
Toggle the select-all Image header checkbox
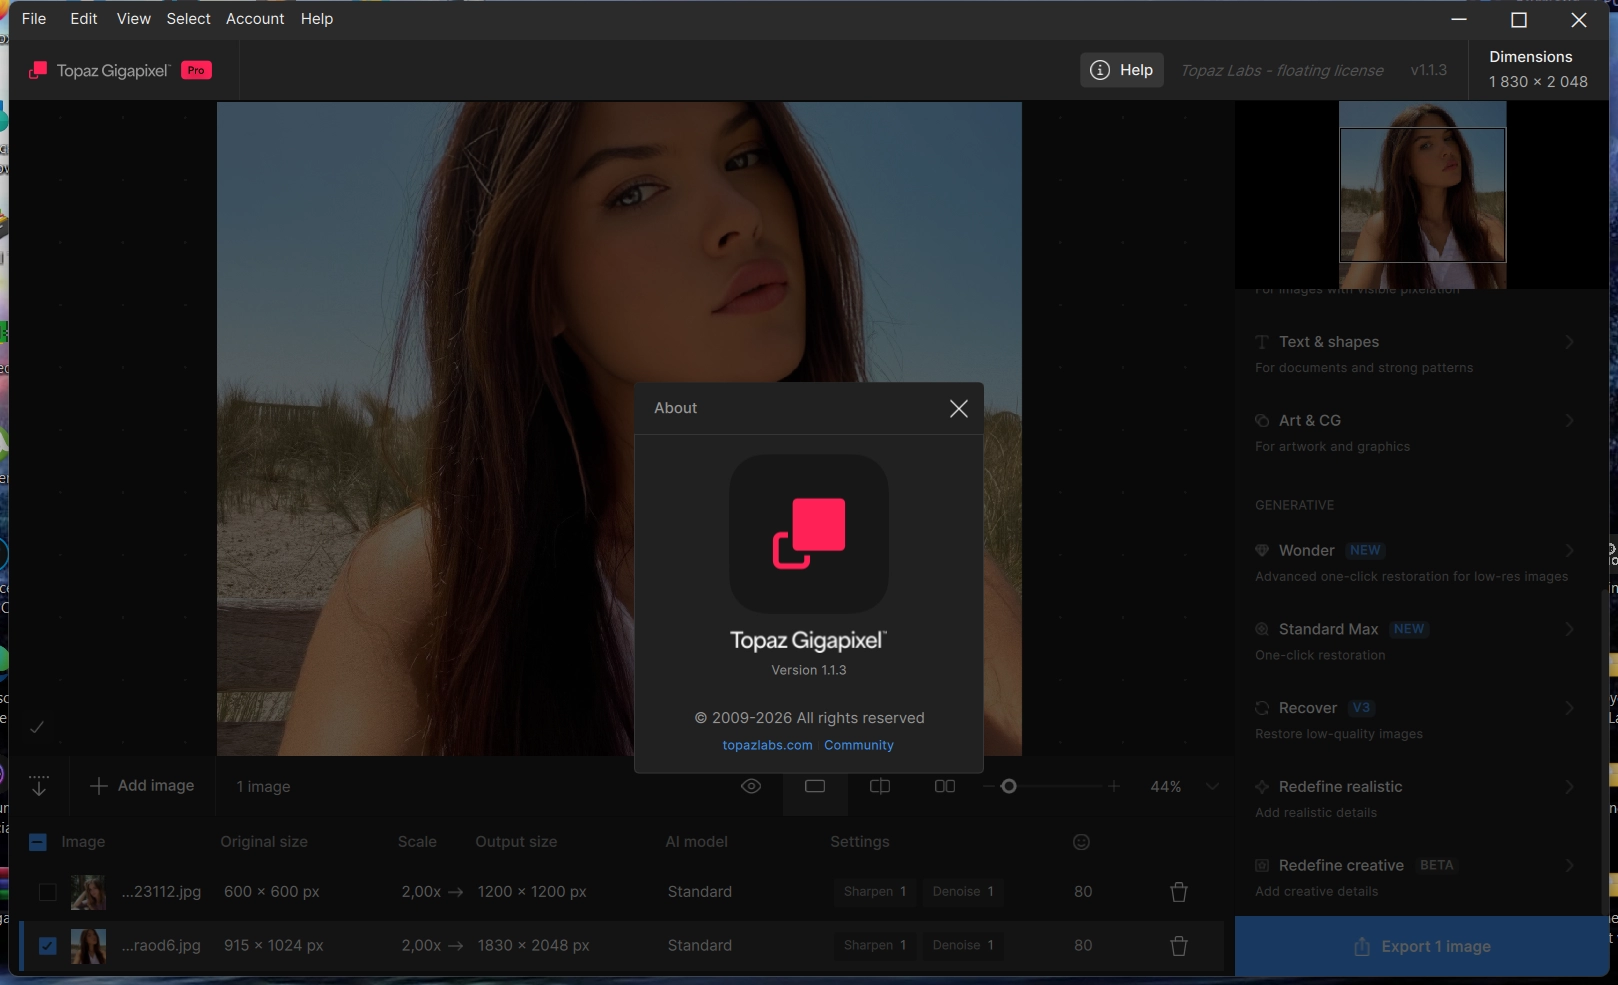(x=38, y=842)
